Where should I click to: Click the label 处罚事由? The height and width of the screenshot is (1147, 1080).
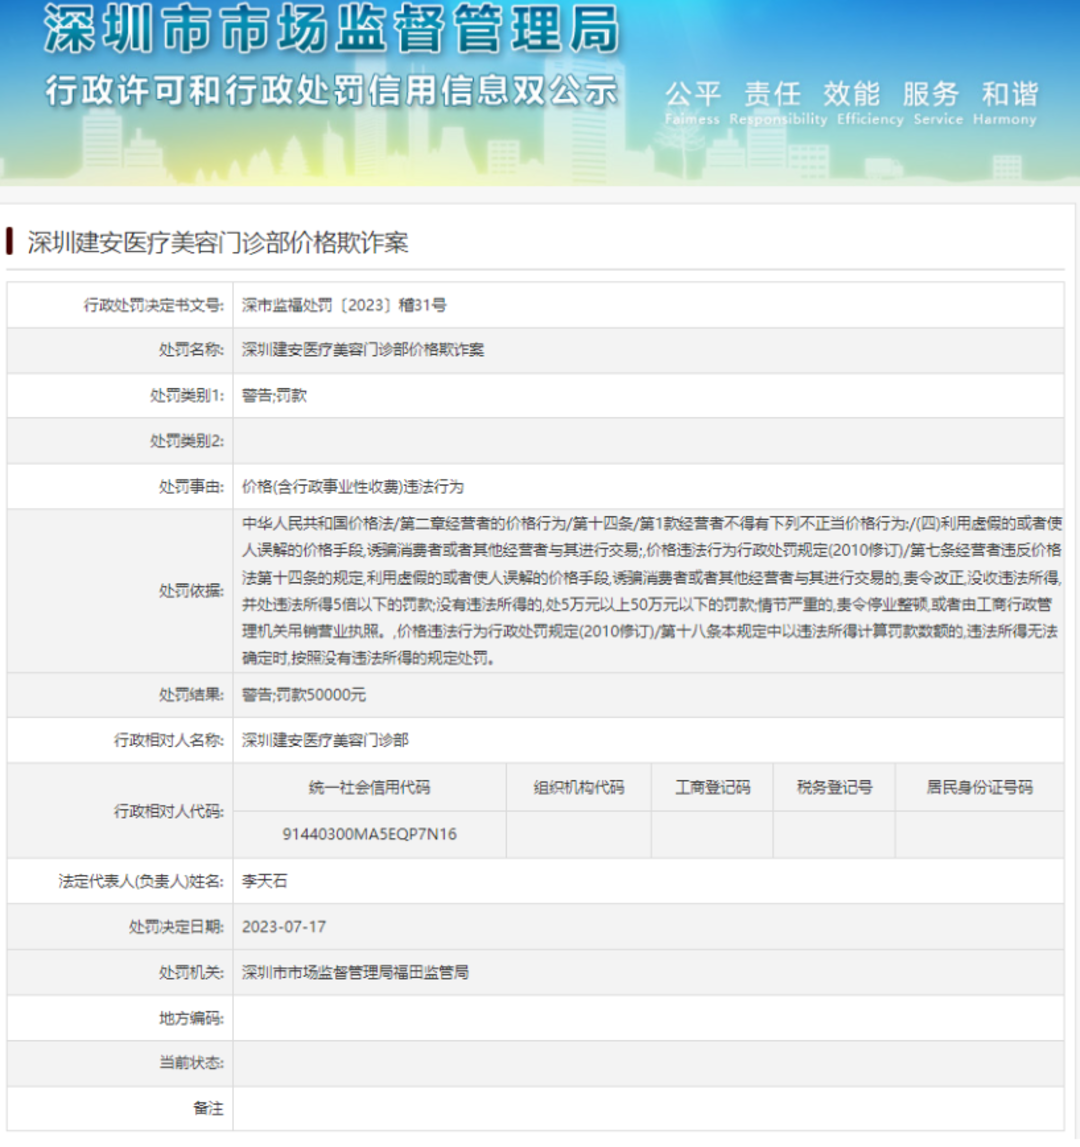(x=191, y=486)
